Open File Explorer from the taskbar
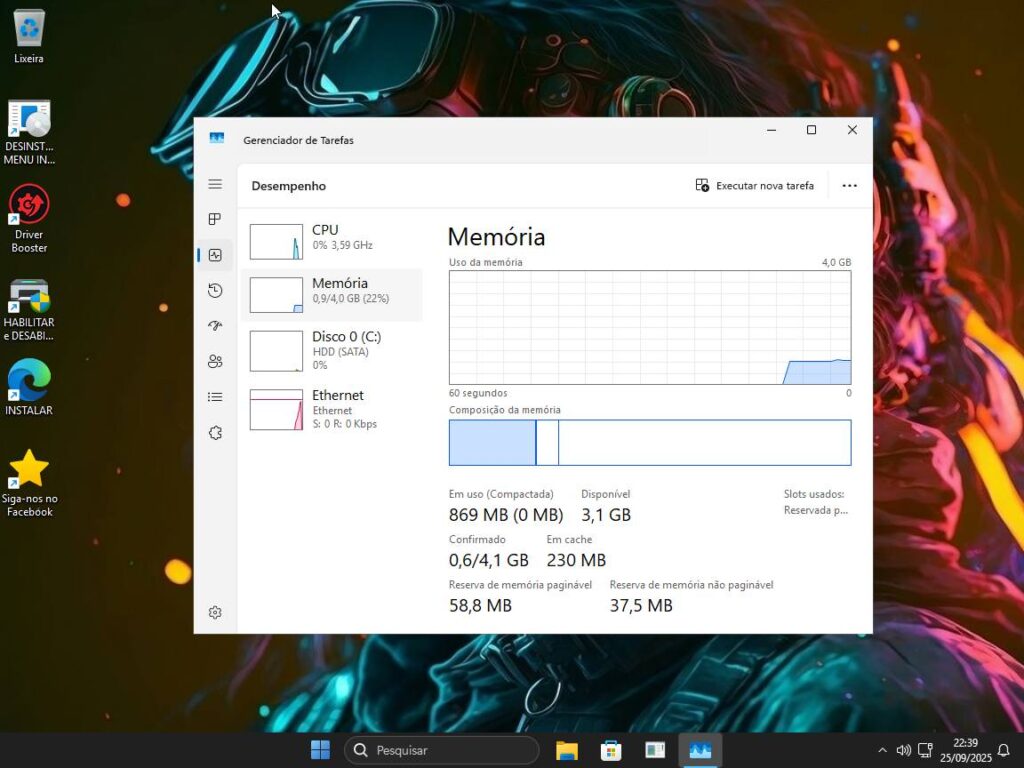 pyautogui.click(x=567, y=750)
